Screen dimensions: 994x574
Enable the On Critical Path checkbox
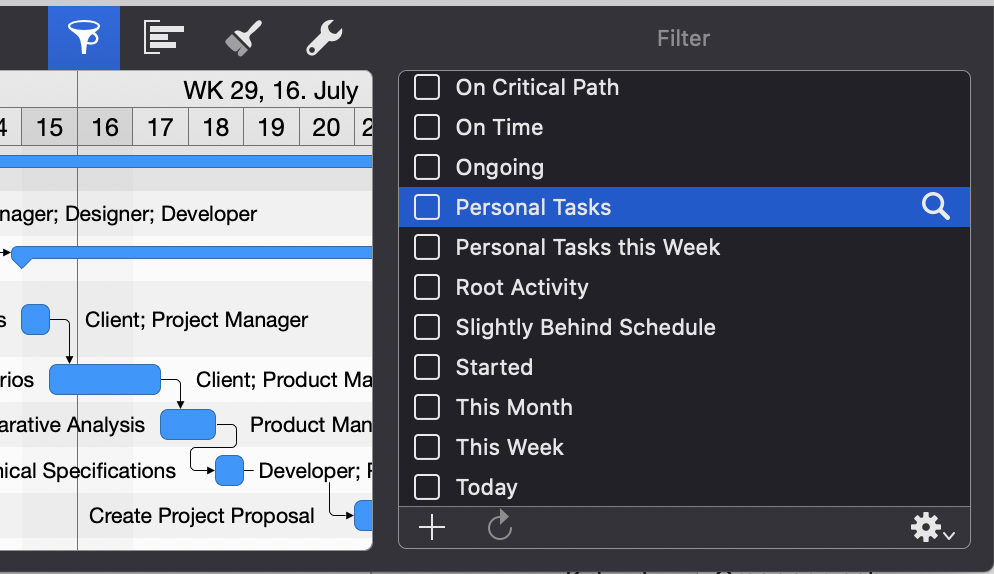tap(427, 87)
